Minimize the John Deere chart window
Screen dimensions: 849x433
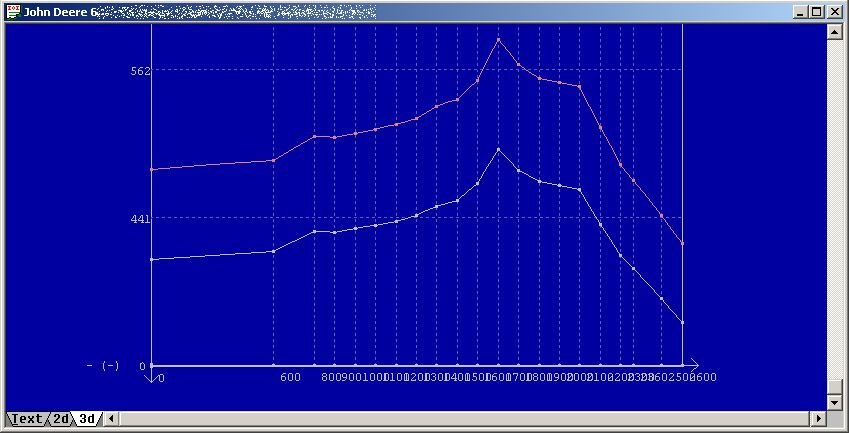(x=801, y=12)
